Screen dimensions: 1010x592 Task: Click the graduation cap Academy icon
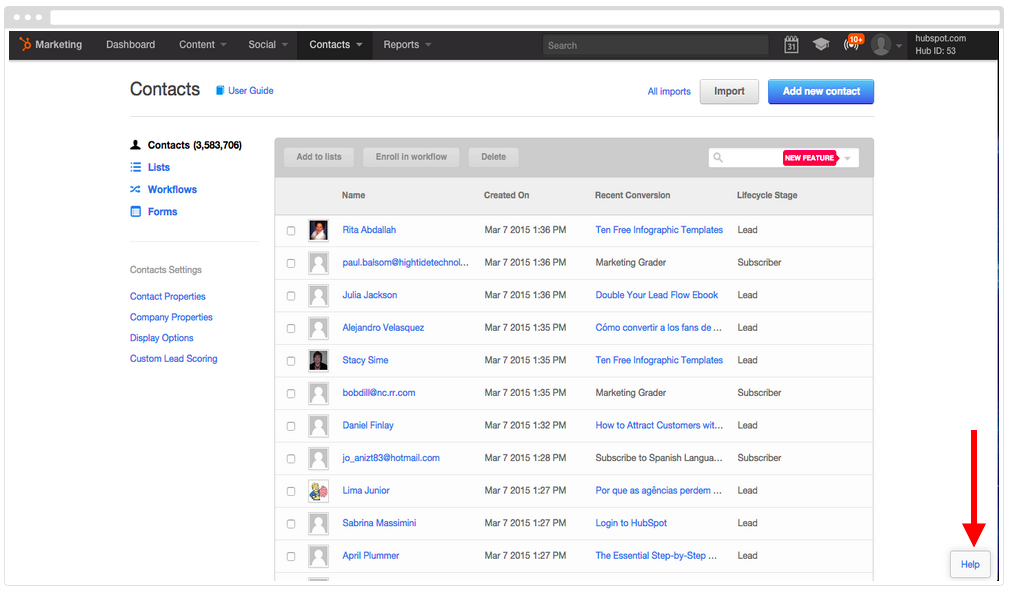pyautogui.click(x=821, y=45)
